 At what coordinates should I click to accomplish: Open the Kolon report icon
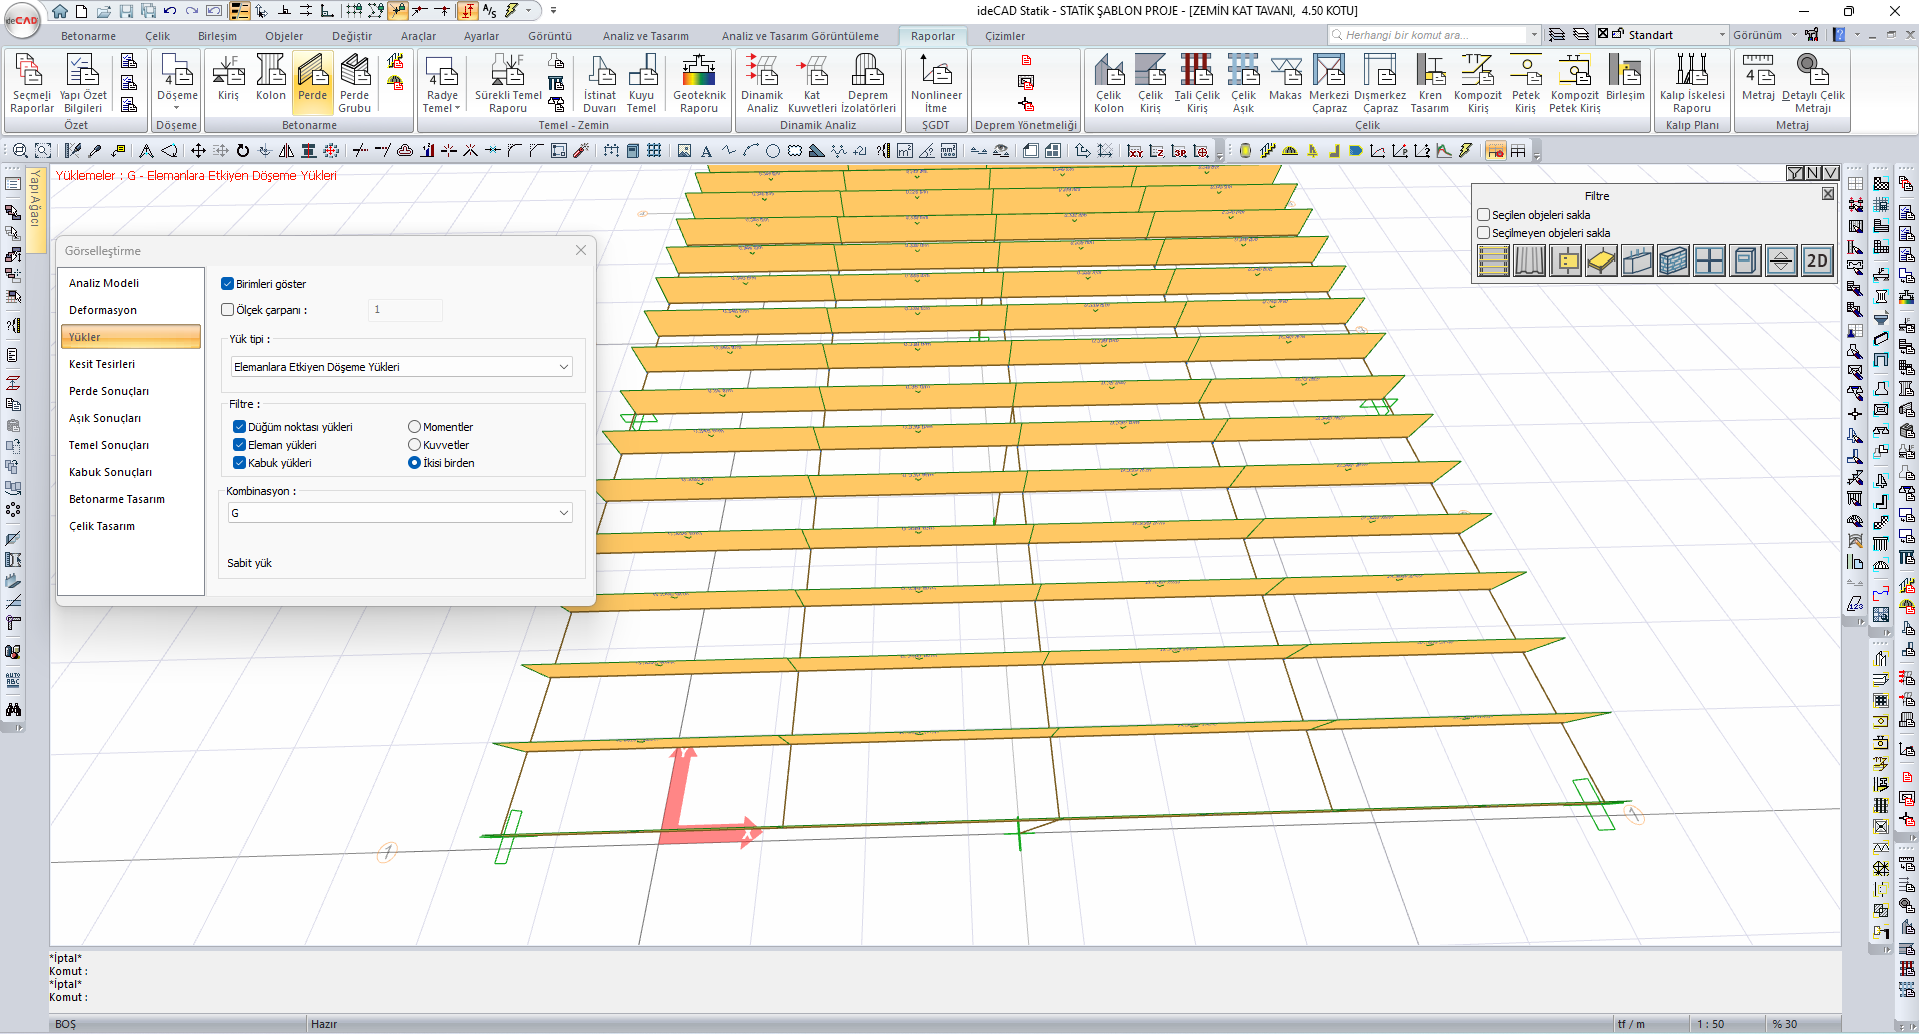coord(270,78)
